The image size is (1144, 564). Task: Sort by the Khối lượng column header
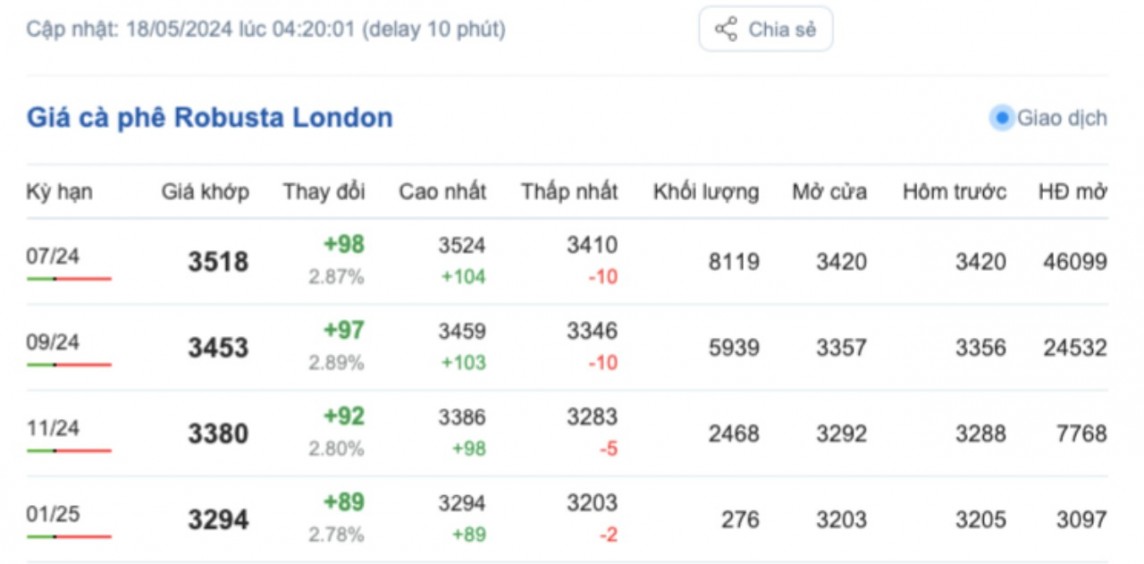click(705, 192)
